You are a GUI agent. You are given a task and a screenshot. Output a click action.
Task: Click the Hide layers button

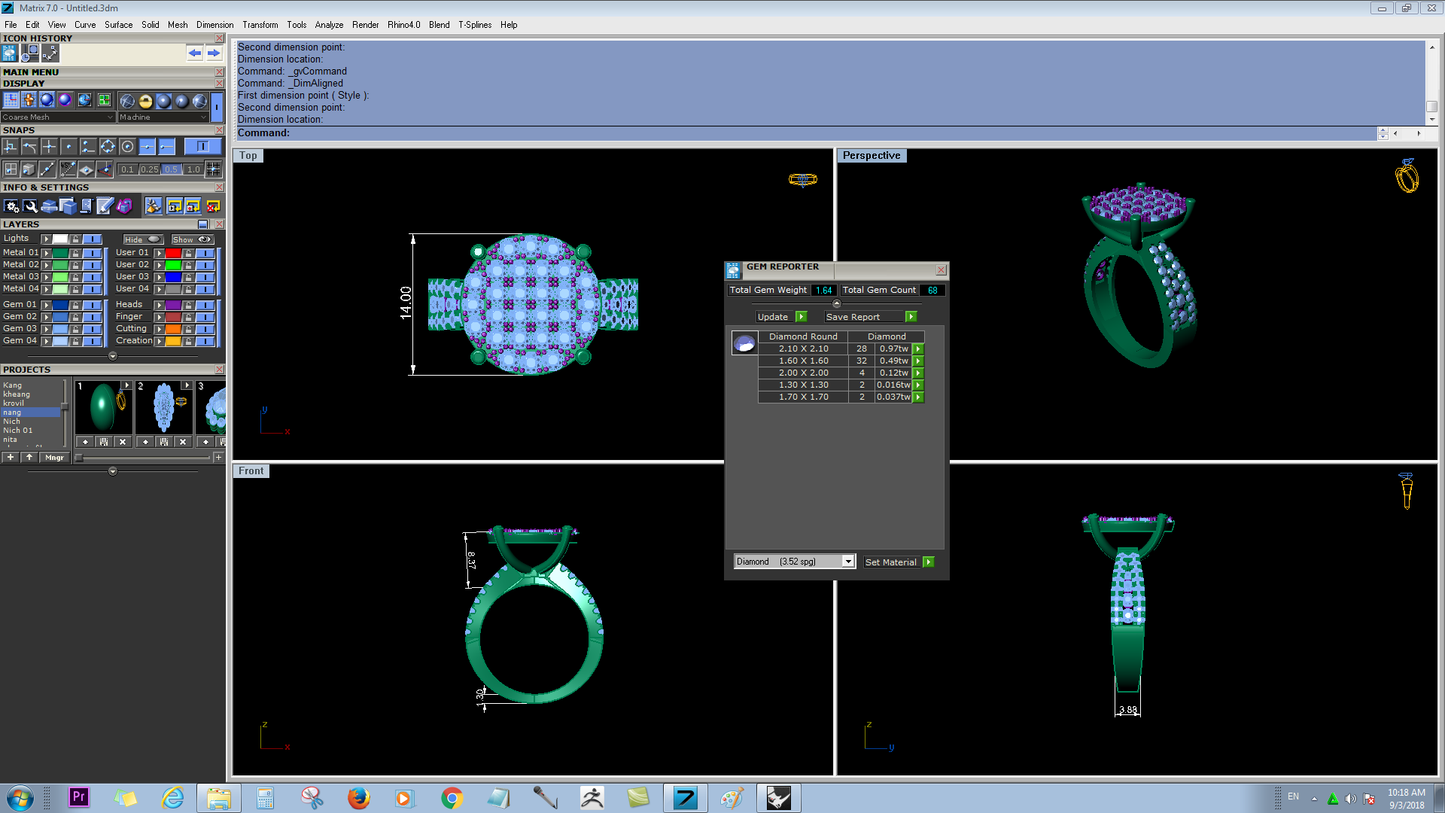tap(143, 239)
